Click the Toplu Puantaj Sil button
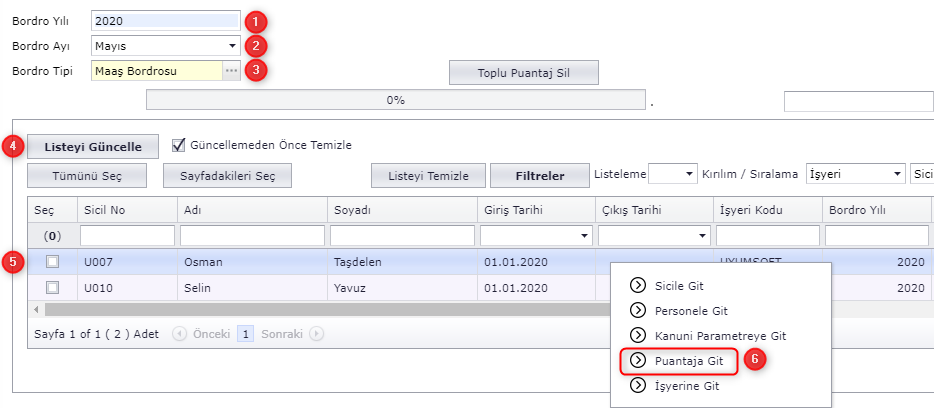Image resolution: width=934 pixels, height=408 pixels. click(x=523, y=73)
